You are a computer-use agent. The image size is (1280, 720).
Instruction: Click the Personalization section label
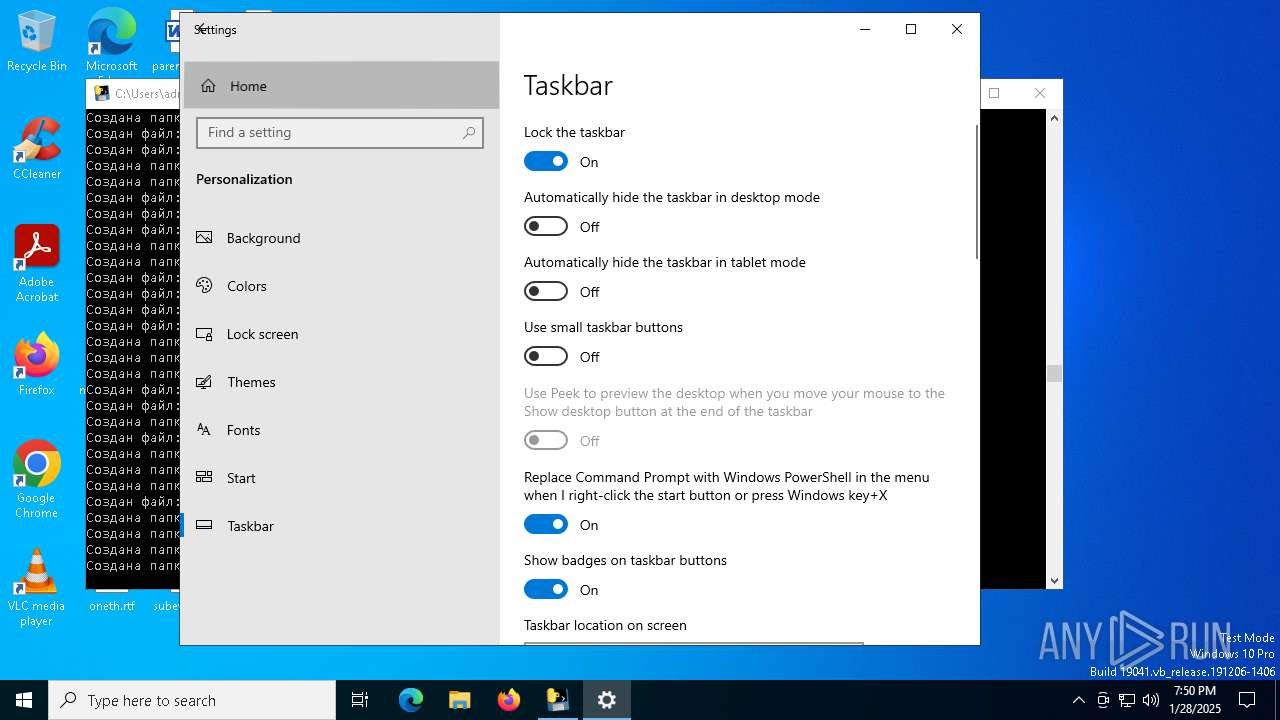pos(244,179)
